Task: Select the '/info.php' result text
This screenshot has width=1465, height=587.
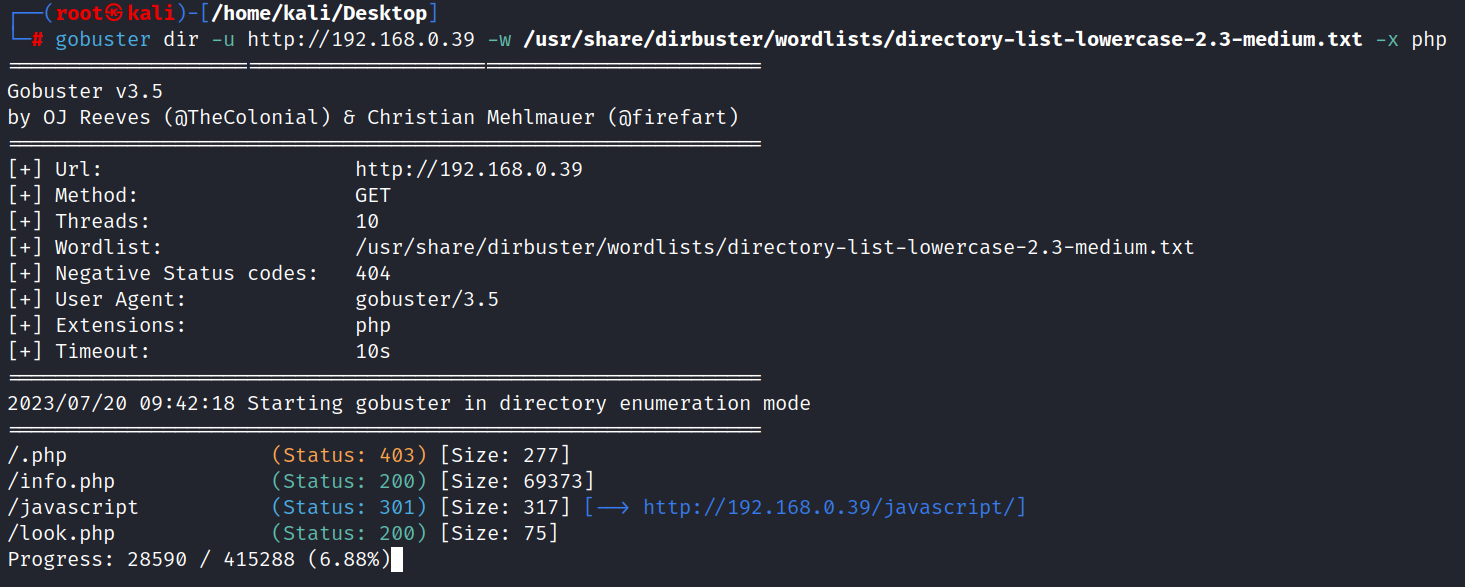Action: [x=61, y=481]
